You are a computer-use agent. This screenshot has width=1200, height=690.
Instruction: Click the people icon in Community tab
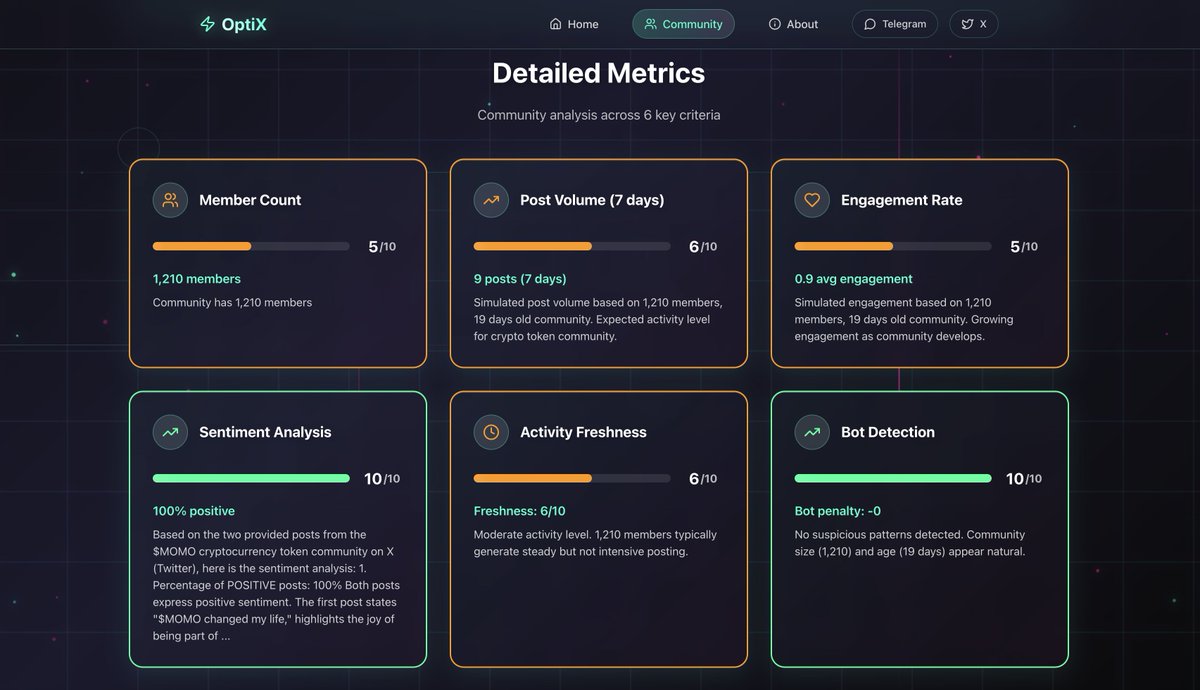click(x=651, y=24)
